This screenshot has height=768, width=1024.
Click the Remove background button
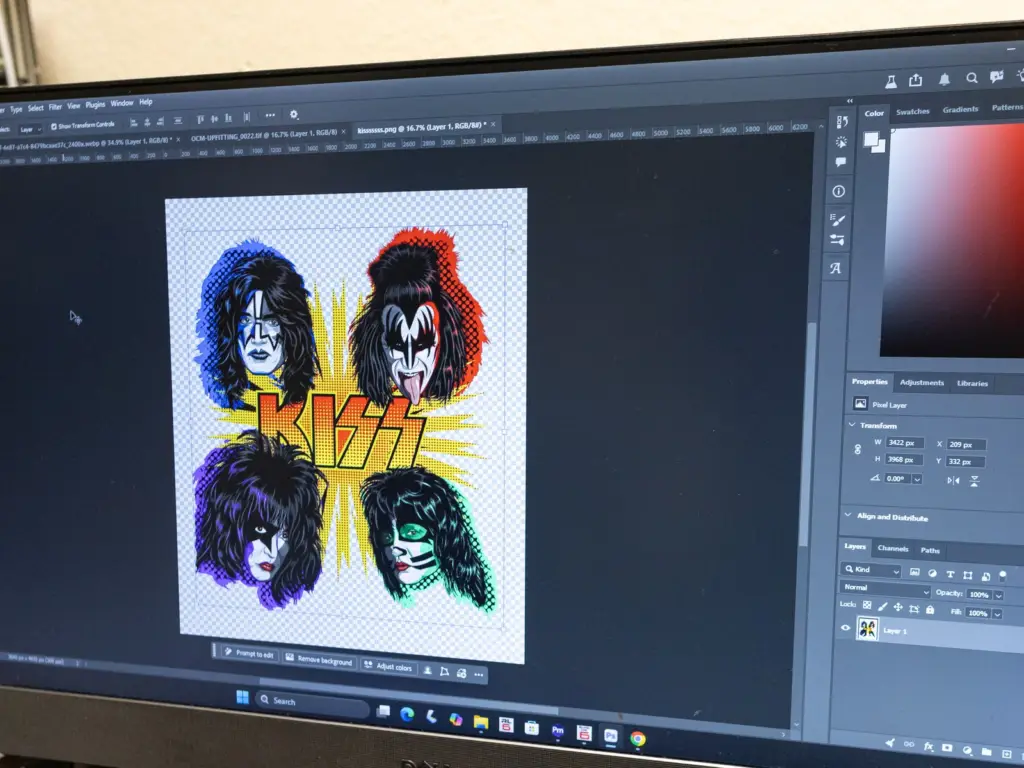coord(319,660)
